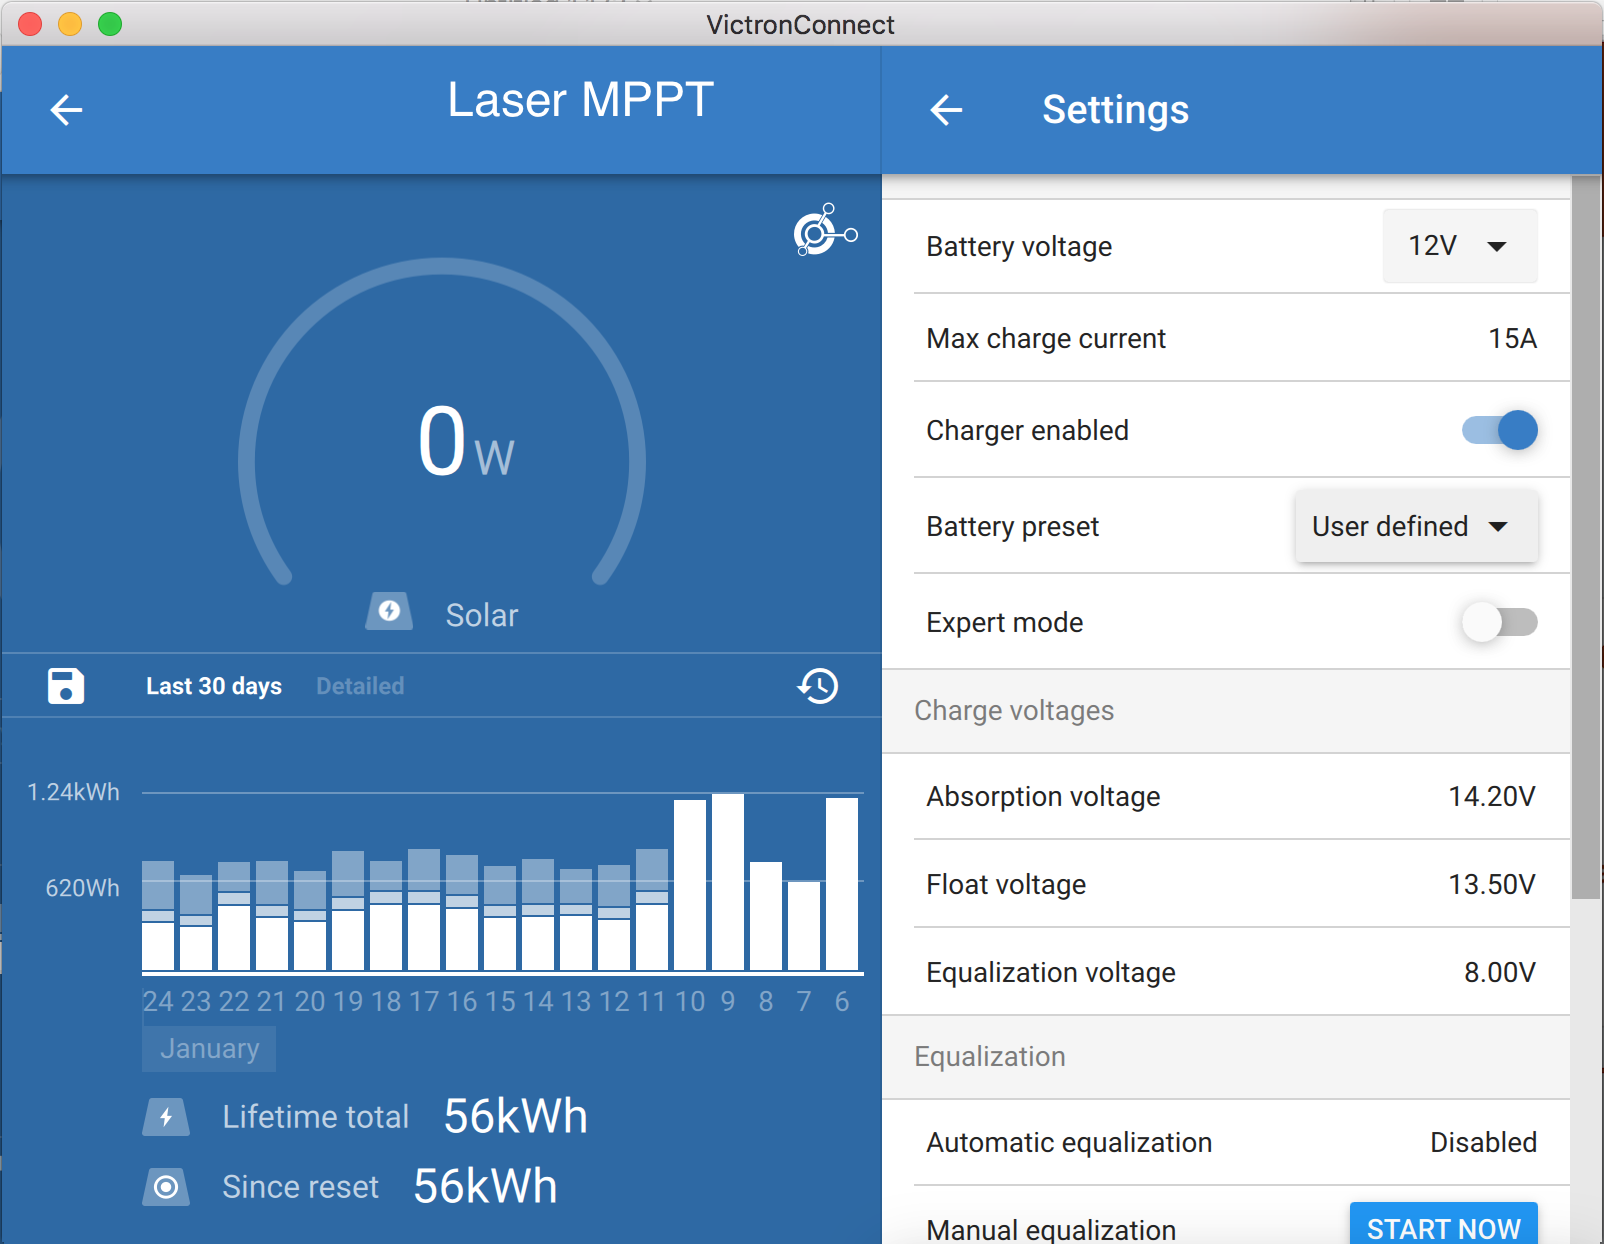Select the bar for day 24
Image resolution: width=1604 pixels, height=1244 pixels.
(158, 916)
